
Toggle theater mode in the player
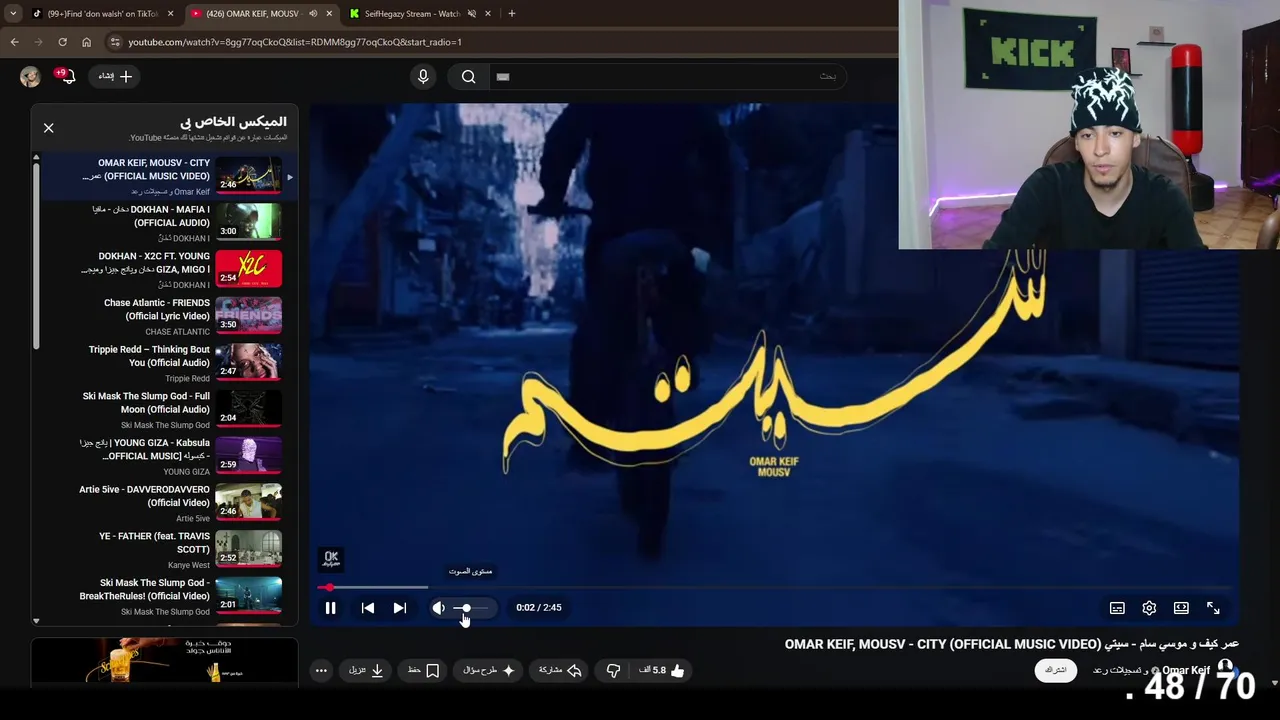[x=1181, y=608]
